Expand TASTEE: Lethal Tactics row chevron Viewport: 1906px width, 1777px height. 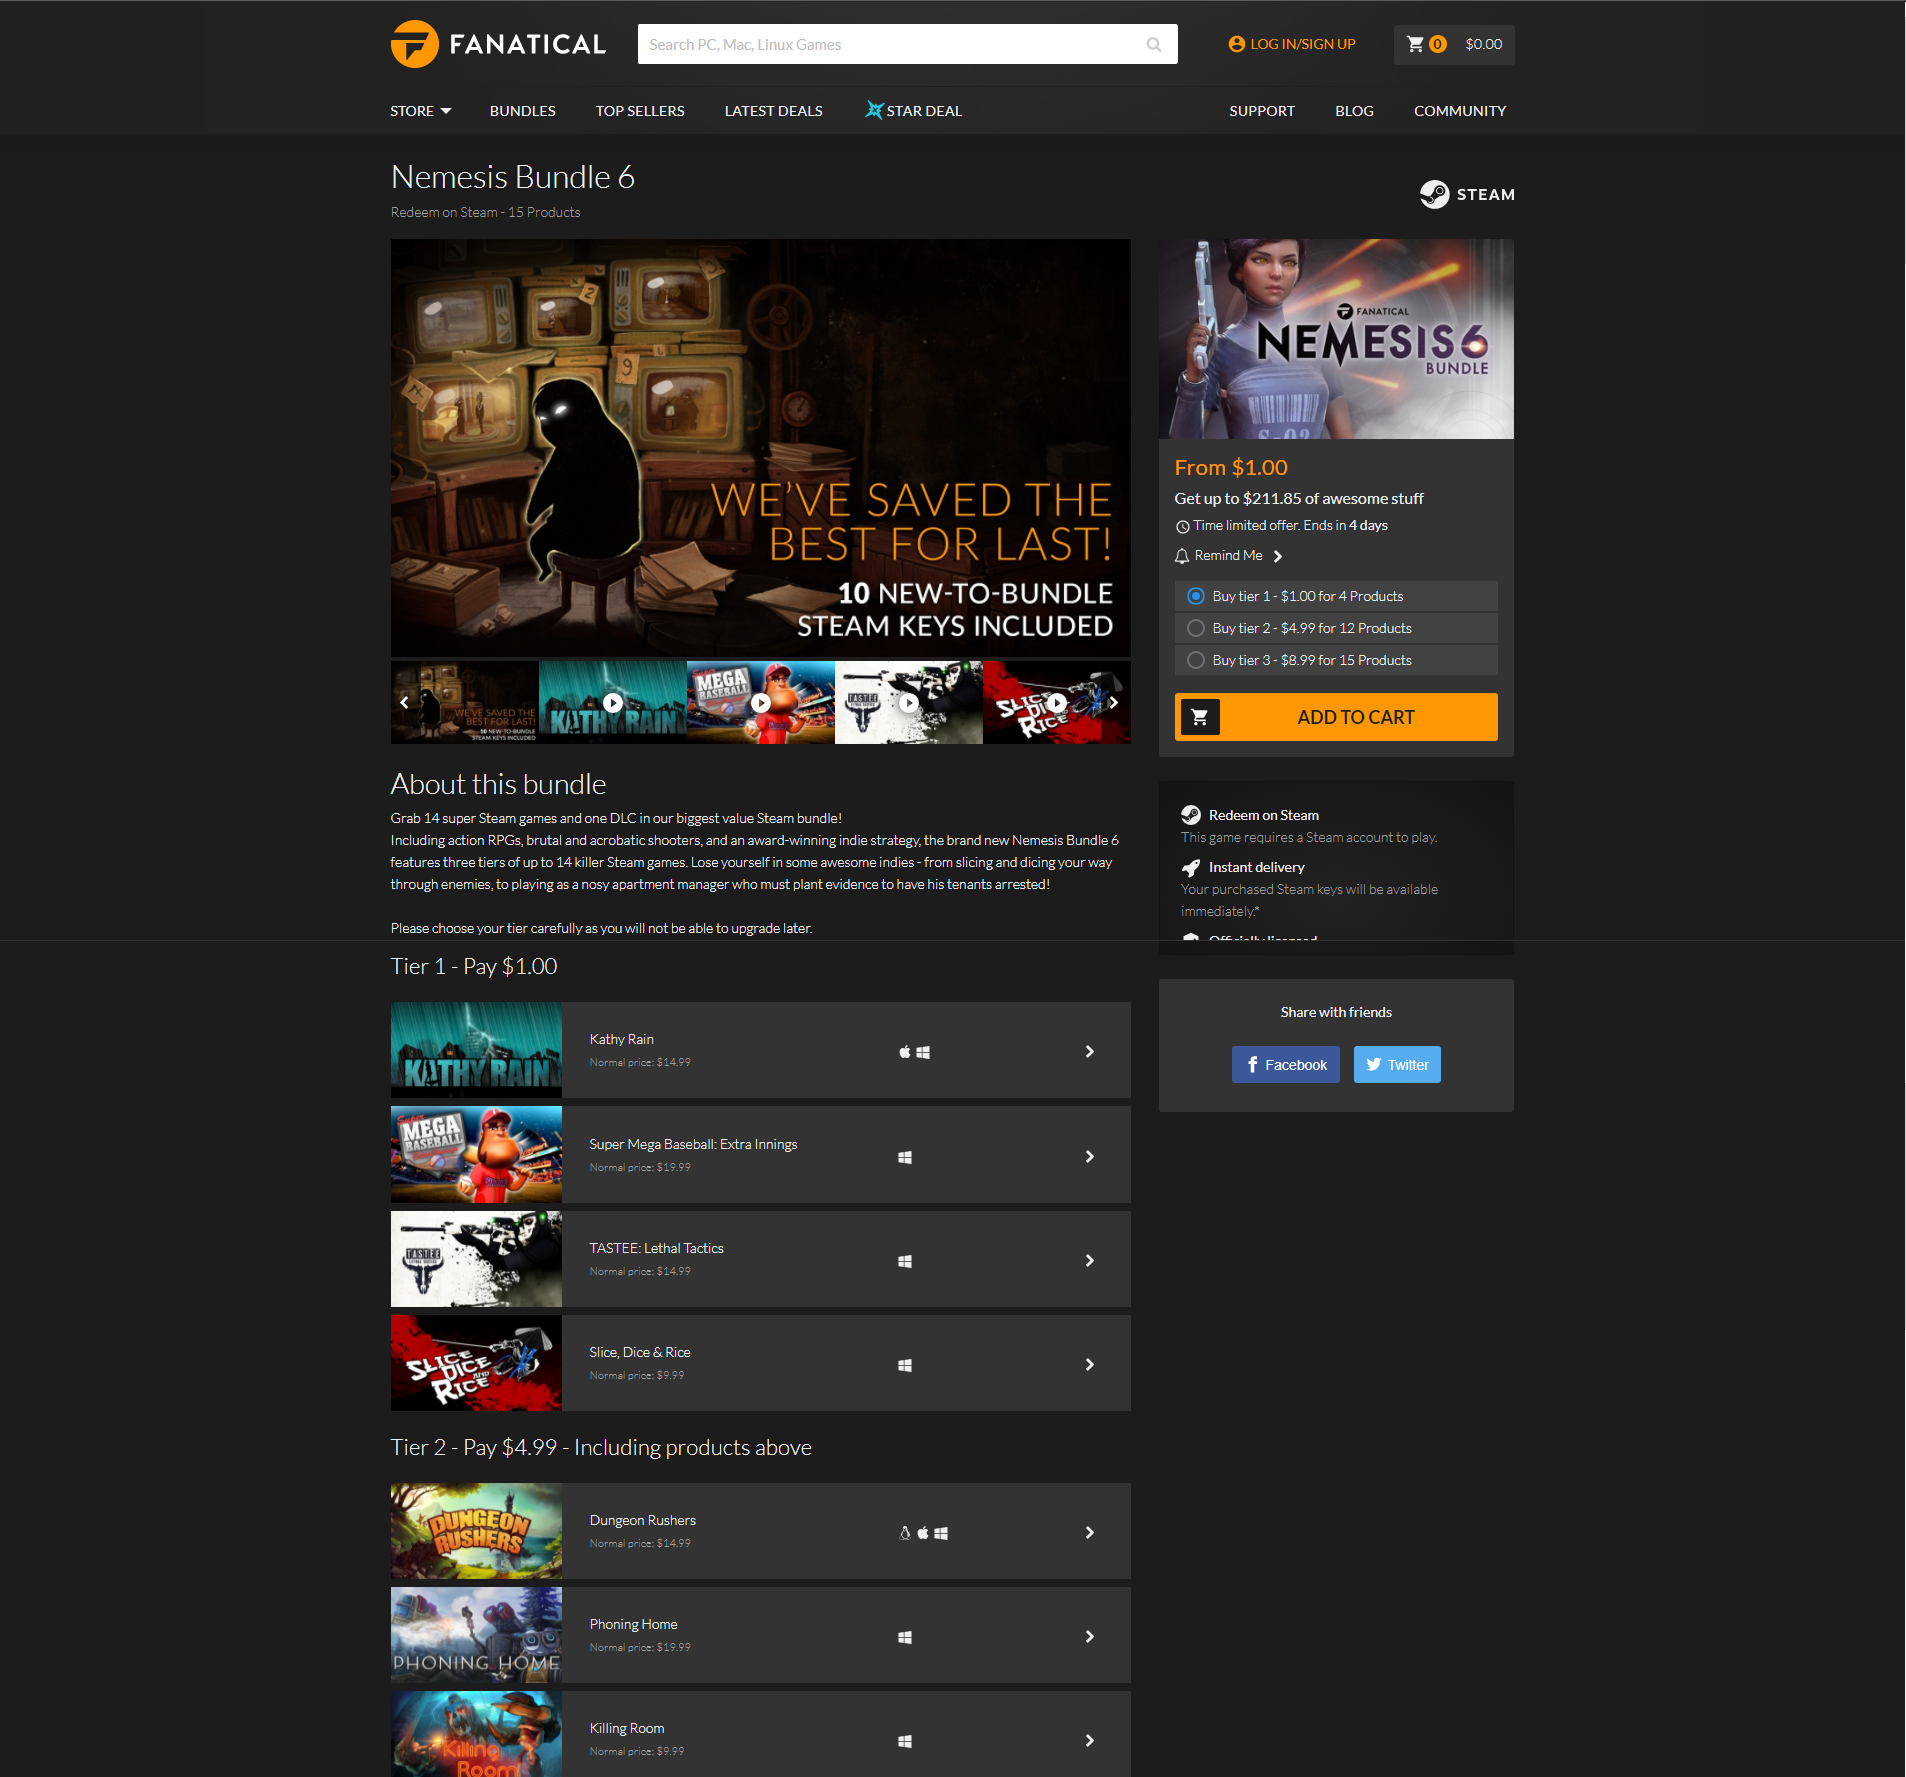click(1090, 1260)
